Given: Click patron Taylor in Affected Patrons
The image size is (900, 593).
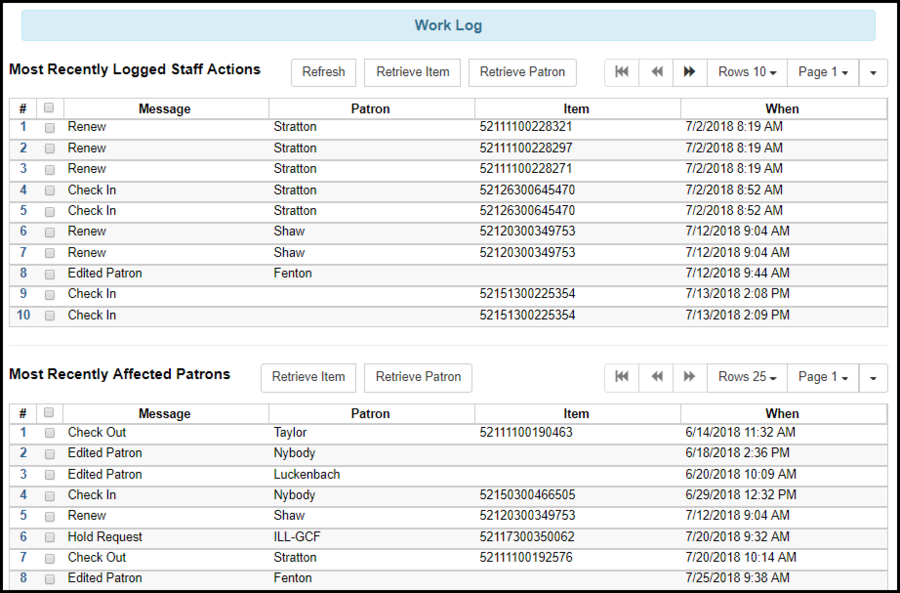Looking at the screenshot, I should [x=290, y=432].
